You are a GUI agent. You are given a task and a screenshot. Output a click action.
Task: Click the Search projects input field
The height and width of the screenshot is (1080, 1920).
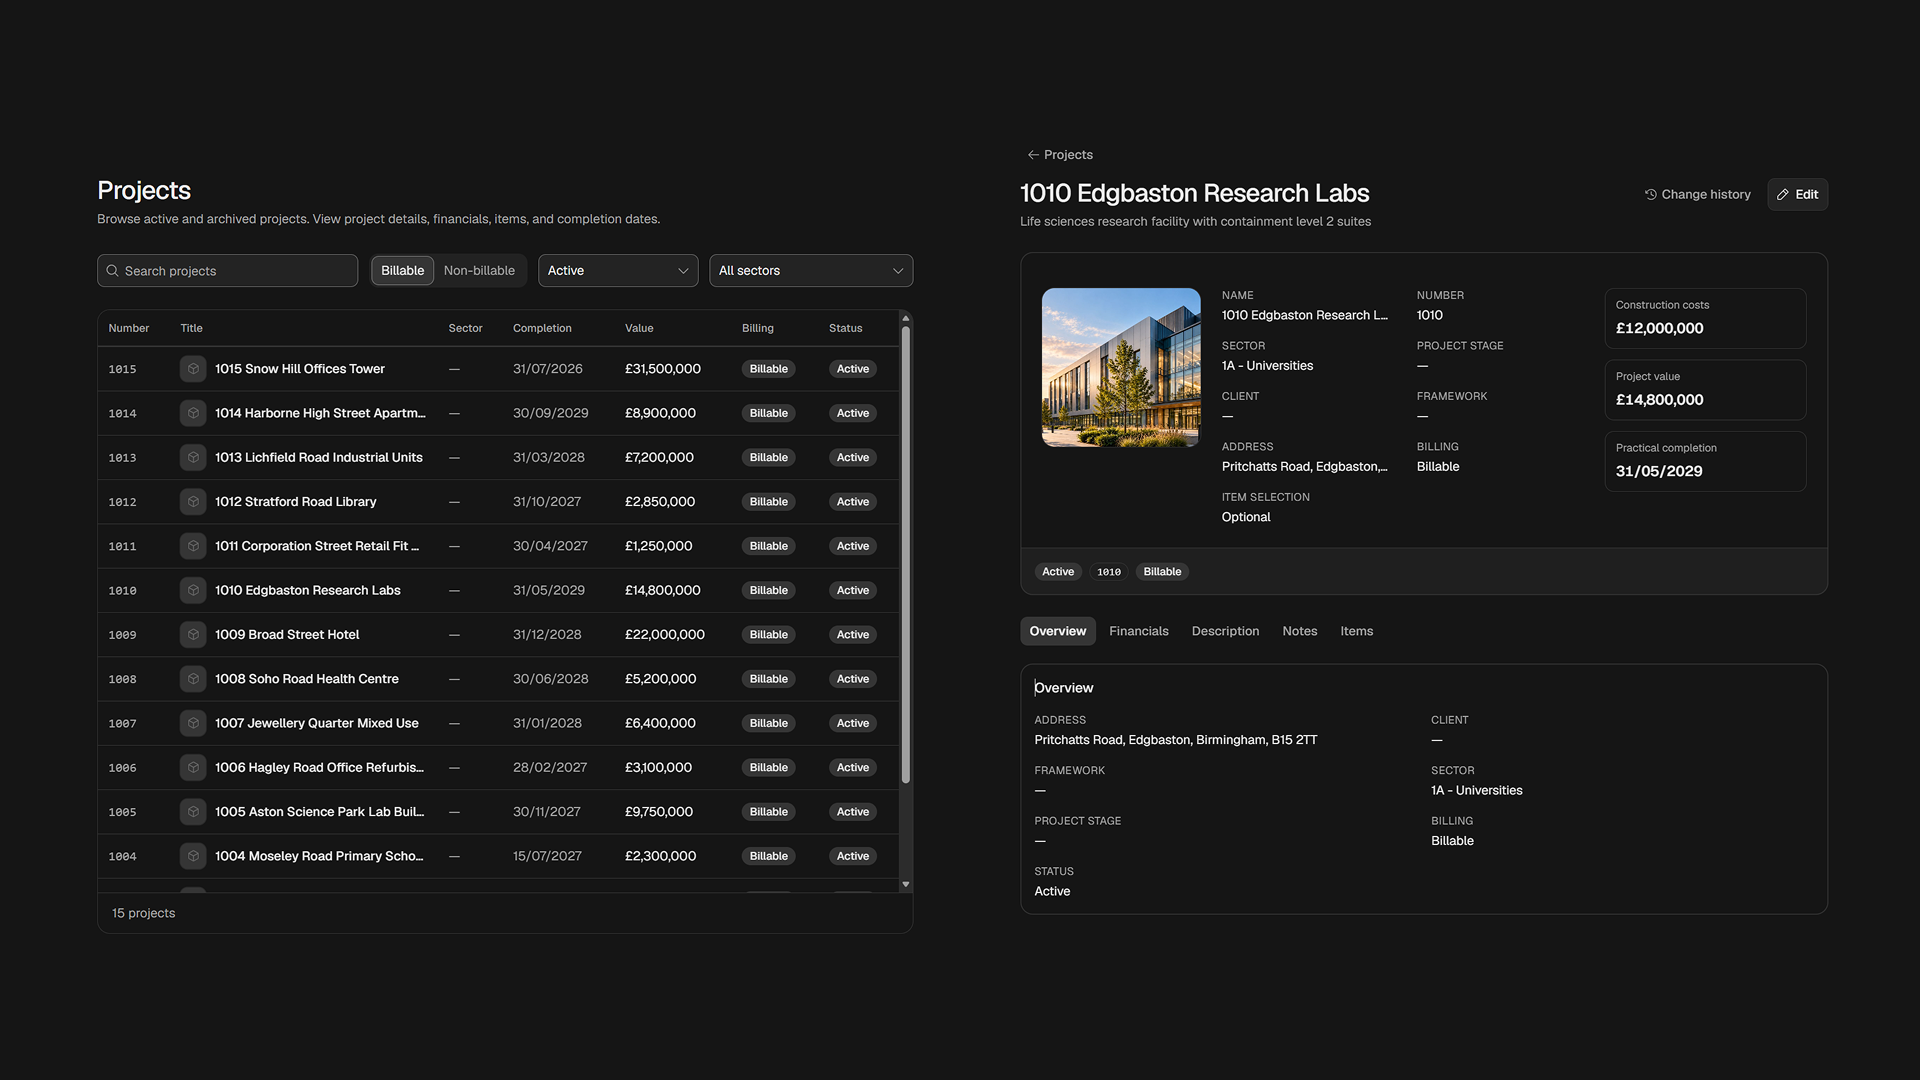pyautogui.click(x=227, y=271)
